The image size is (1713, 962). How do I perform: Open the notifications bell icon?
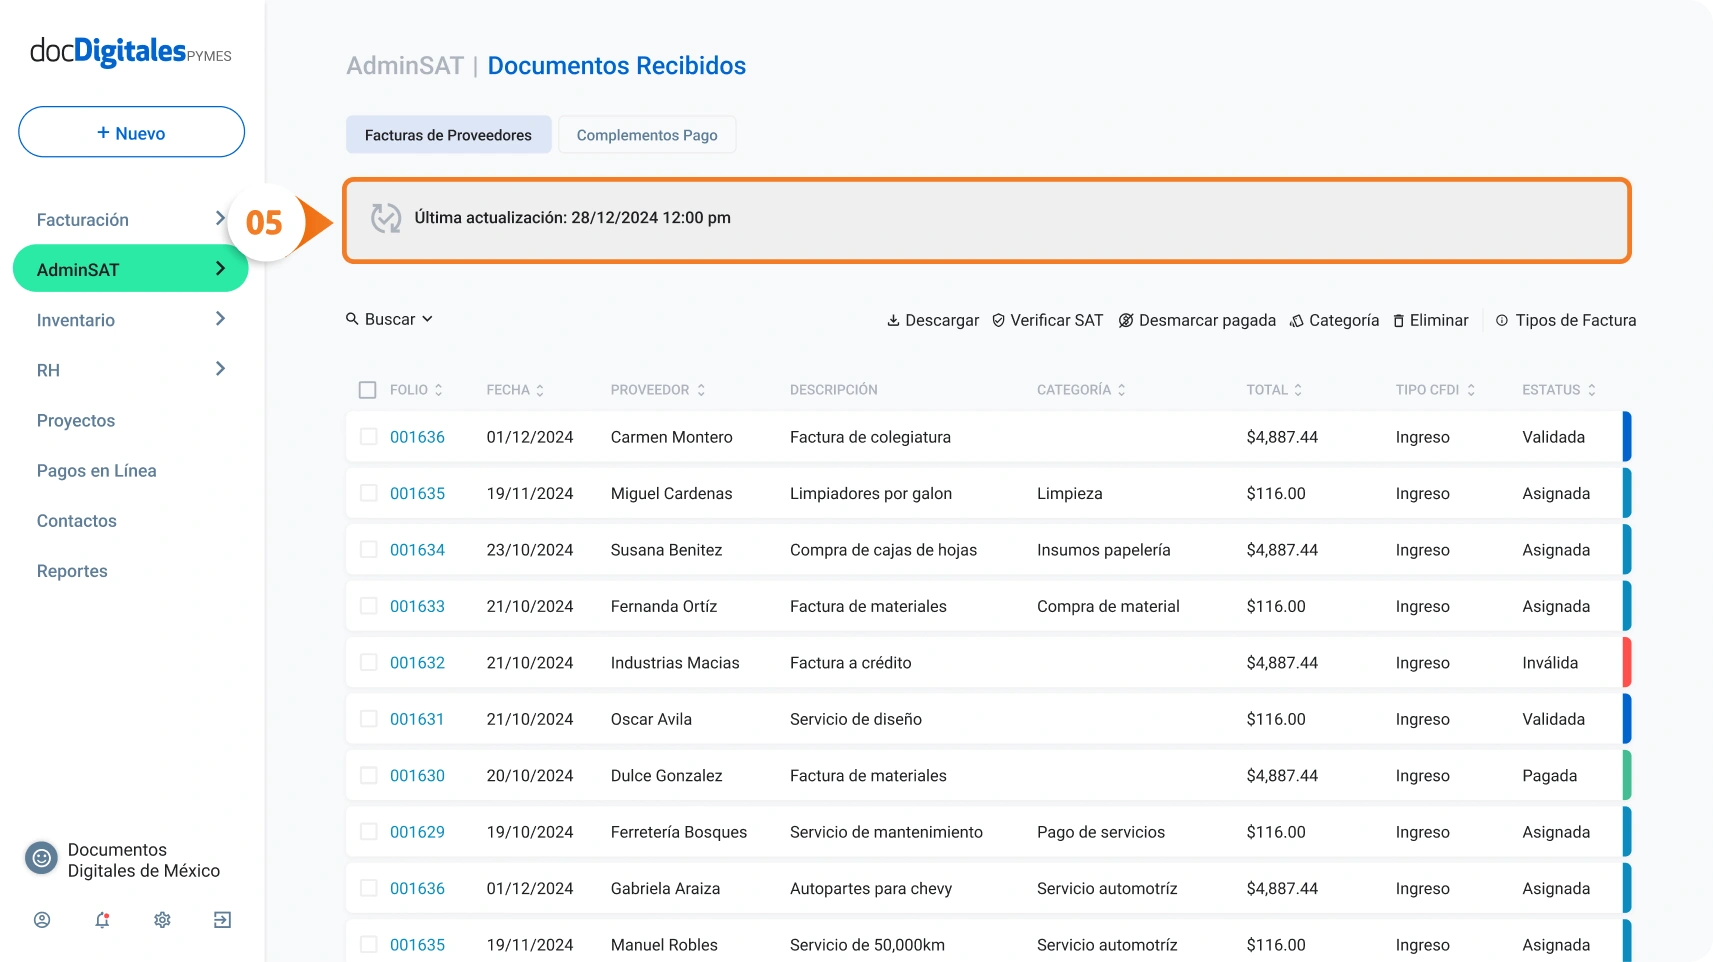pyautogui.click(x=102, y=920)
